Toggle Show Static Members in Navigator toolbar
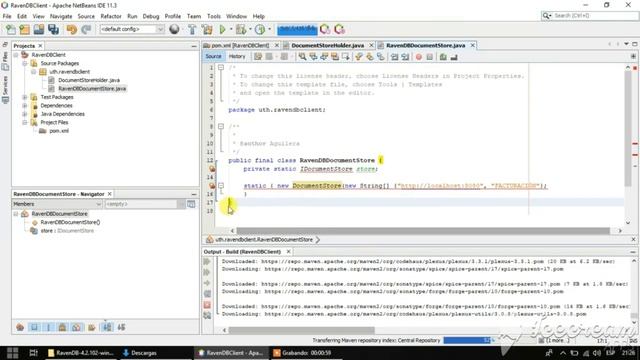 click(x=49, y=327)
